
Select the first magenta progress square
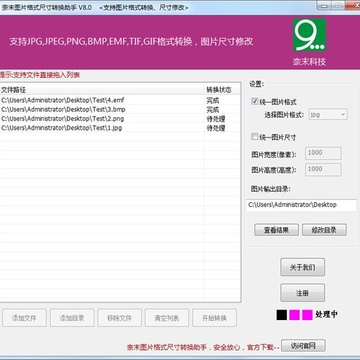[295, 315]
